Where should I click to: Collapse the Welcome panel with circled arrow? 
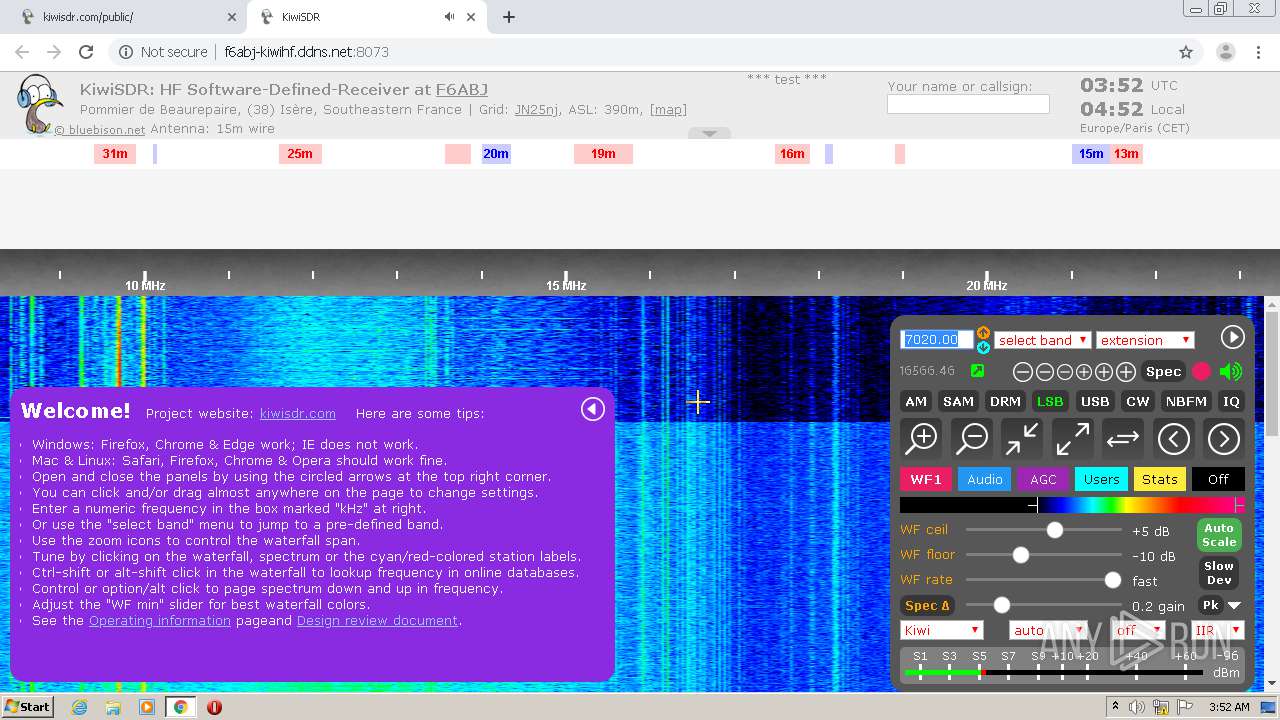pyautogui.click(x=593, y=409)
